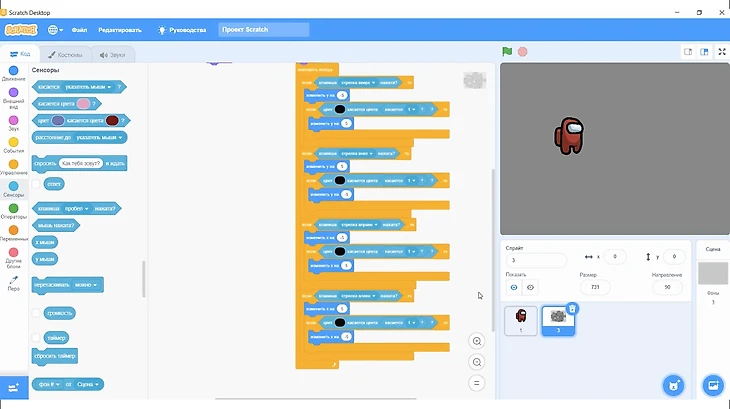
Task: Select the События block category
Action: (x=14, y=145)
